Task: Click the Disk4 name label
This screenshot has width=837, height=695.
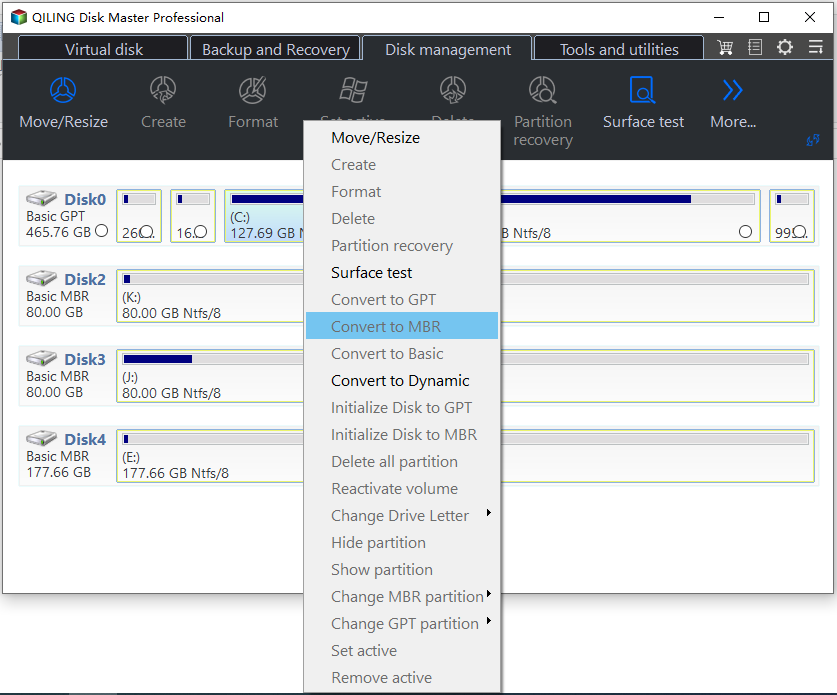Action: (x=85, y=439)
